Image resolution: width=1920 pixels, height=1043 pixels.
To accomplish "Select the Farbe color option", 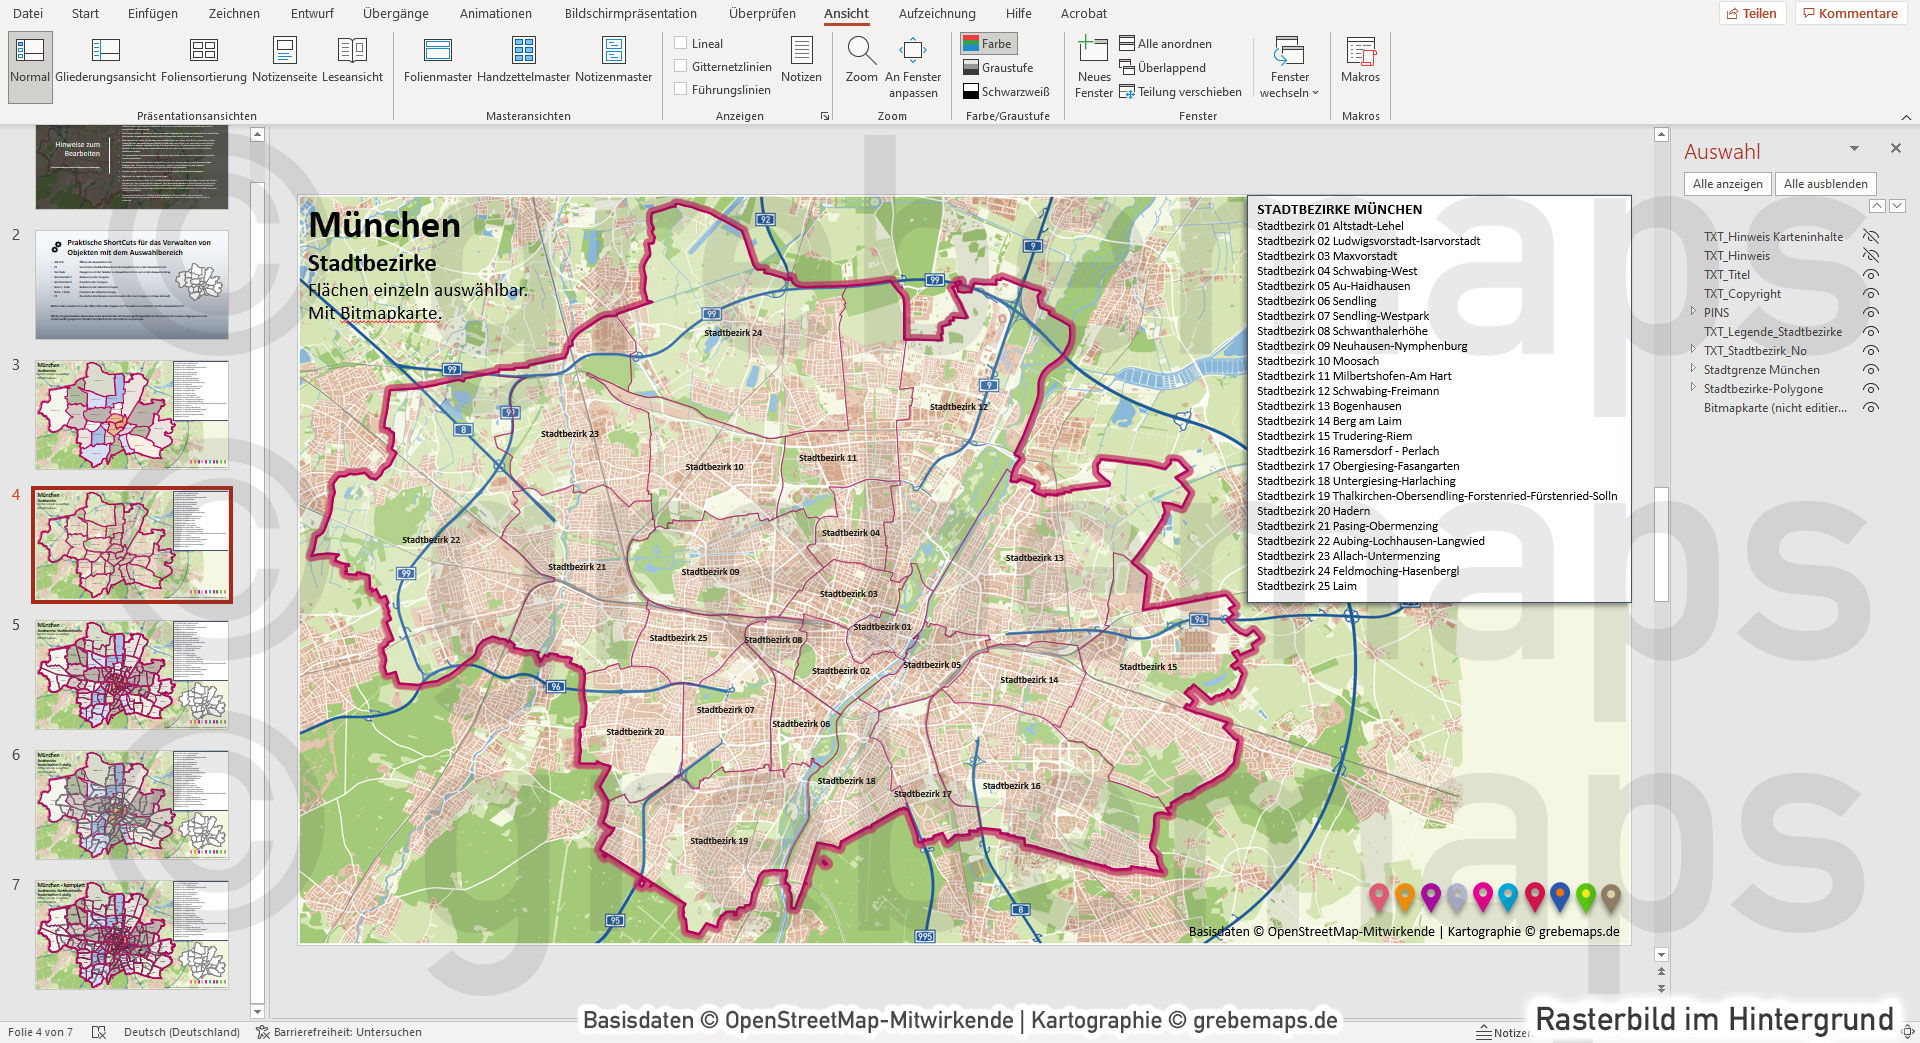I will coord(988,43).
